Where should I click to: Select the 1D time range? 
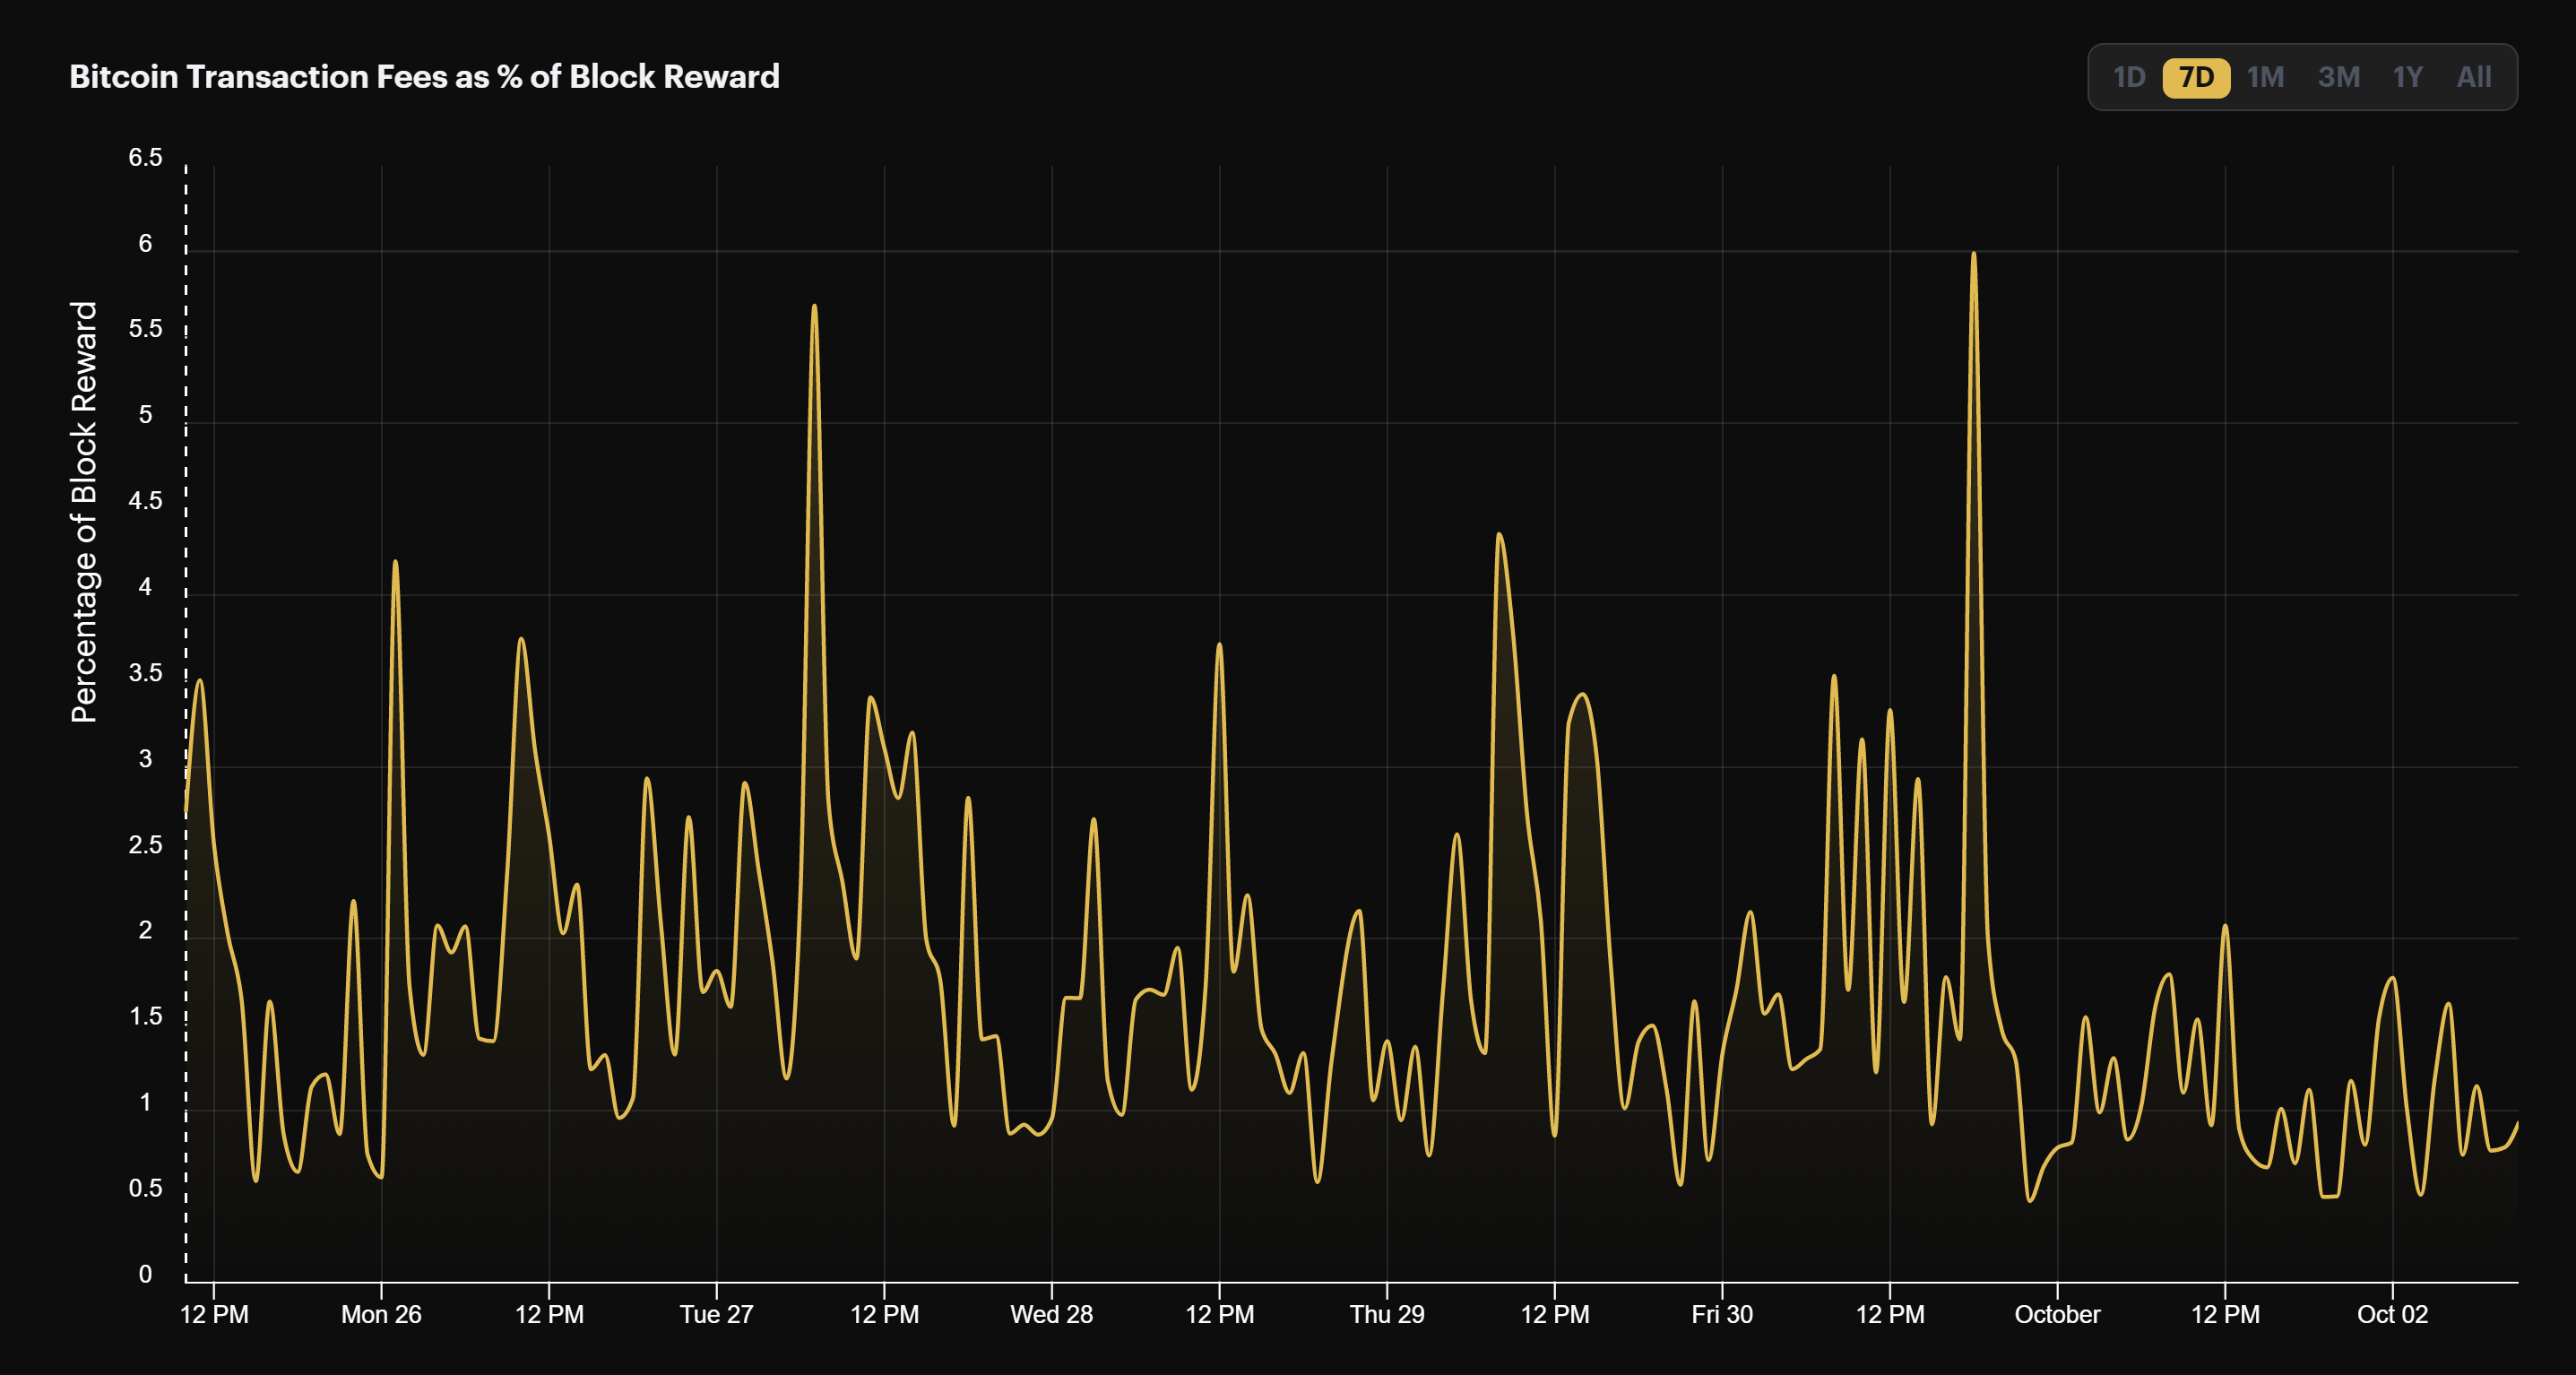tap(2129, 77)
